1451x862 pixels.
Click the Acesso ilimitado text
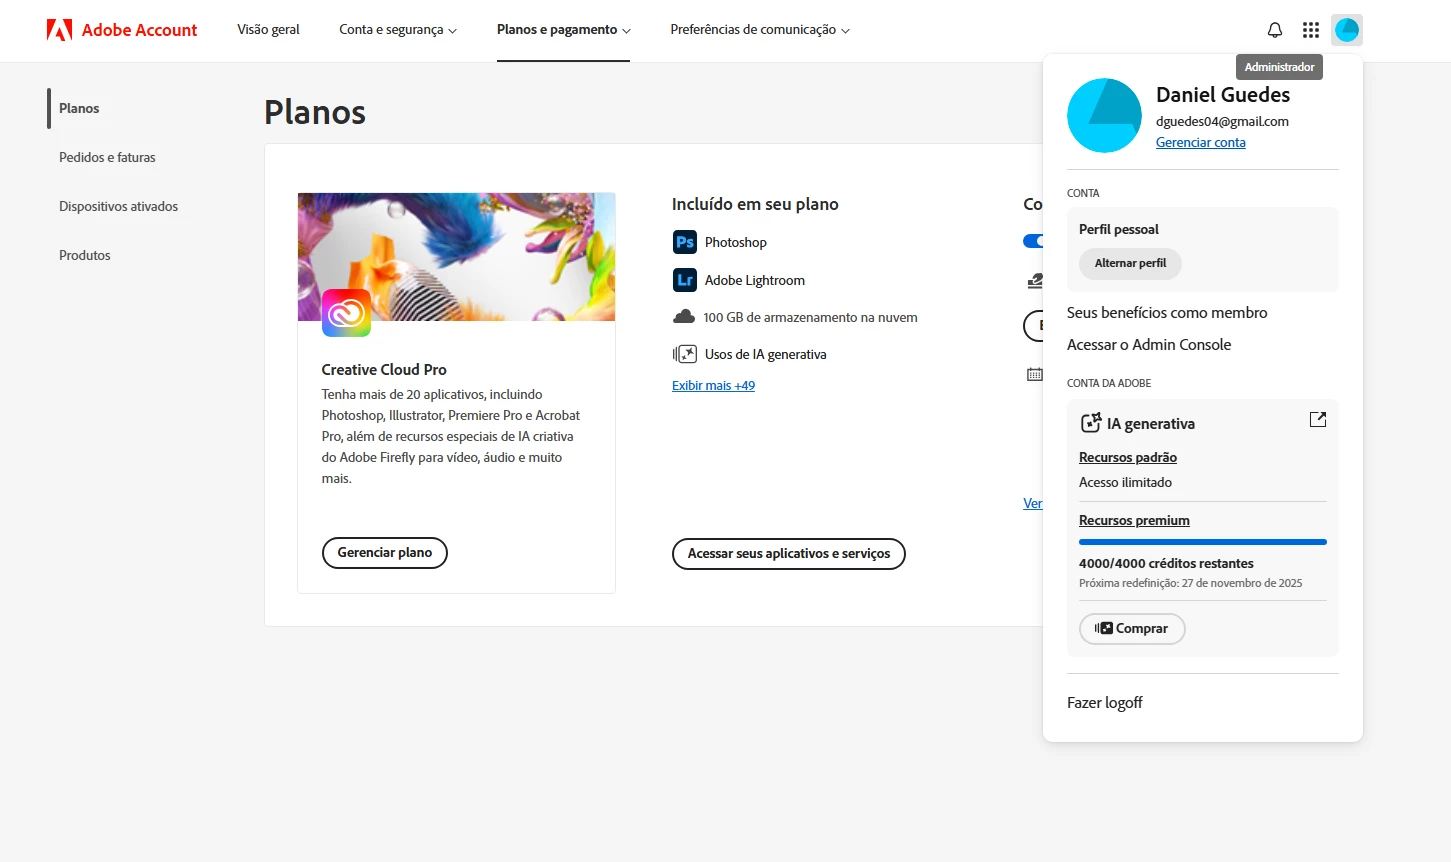pyautogui.click(x=1125, y=482)
